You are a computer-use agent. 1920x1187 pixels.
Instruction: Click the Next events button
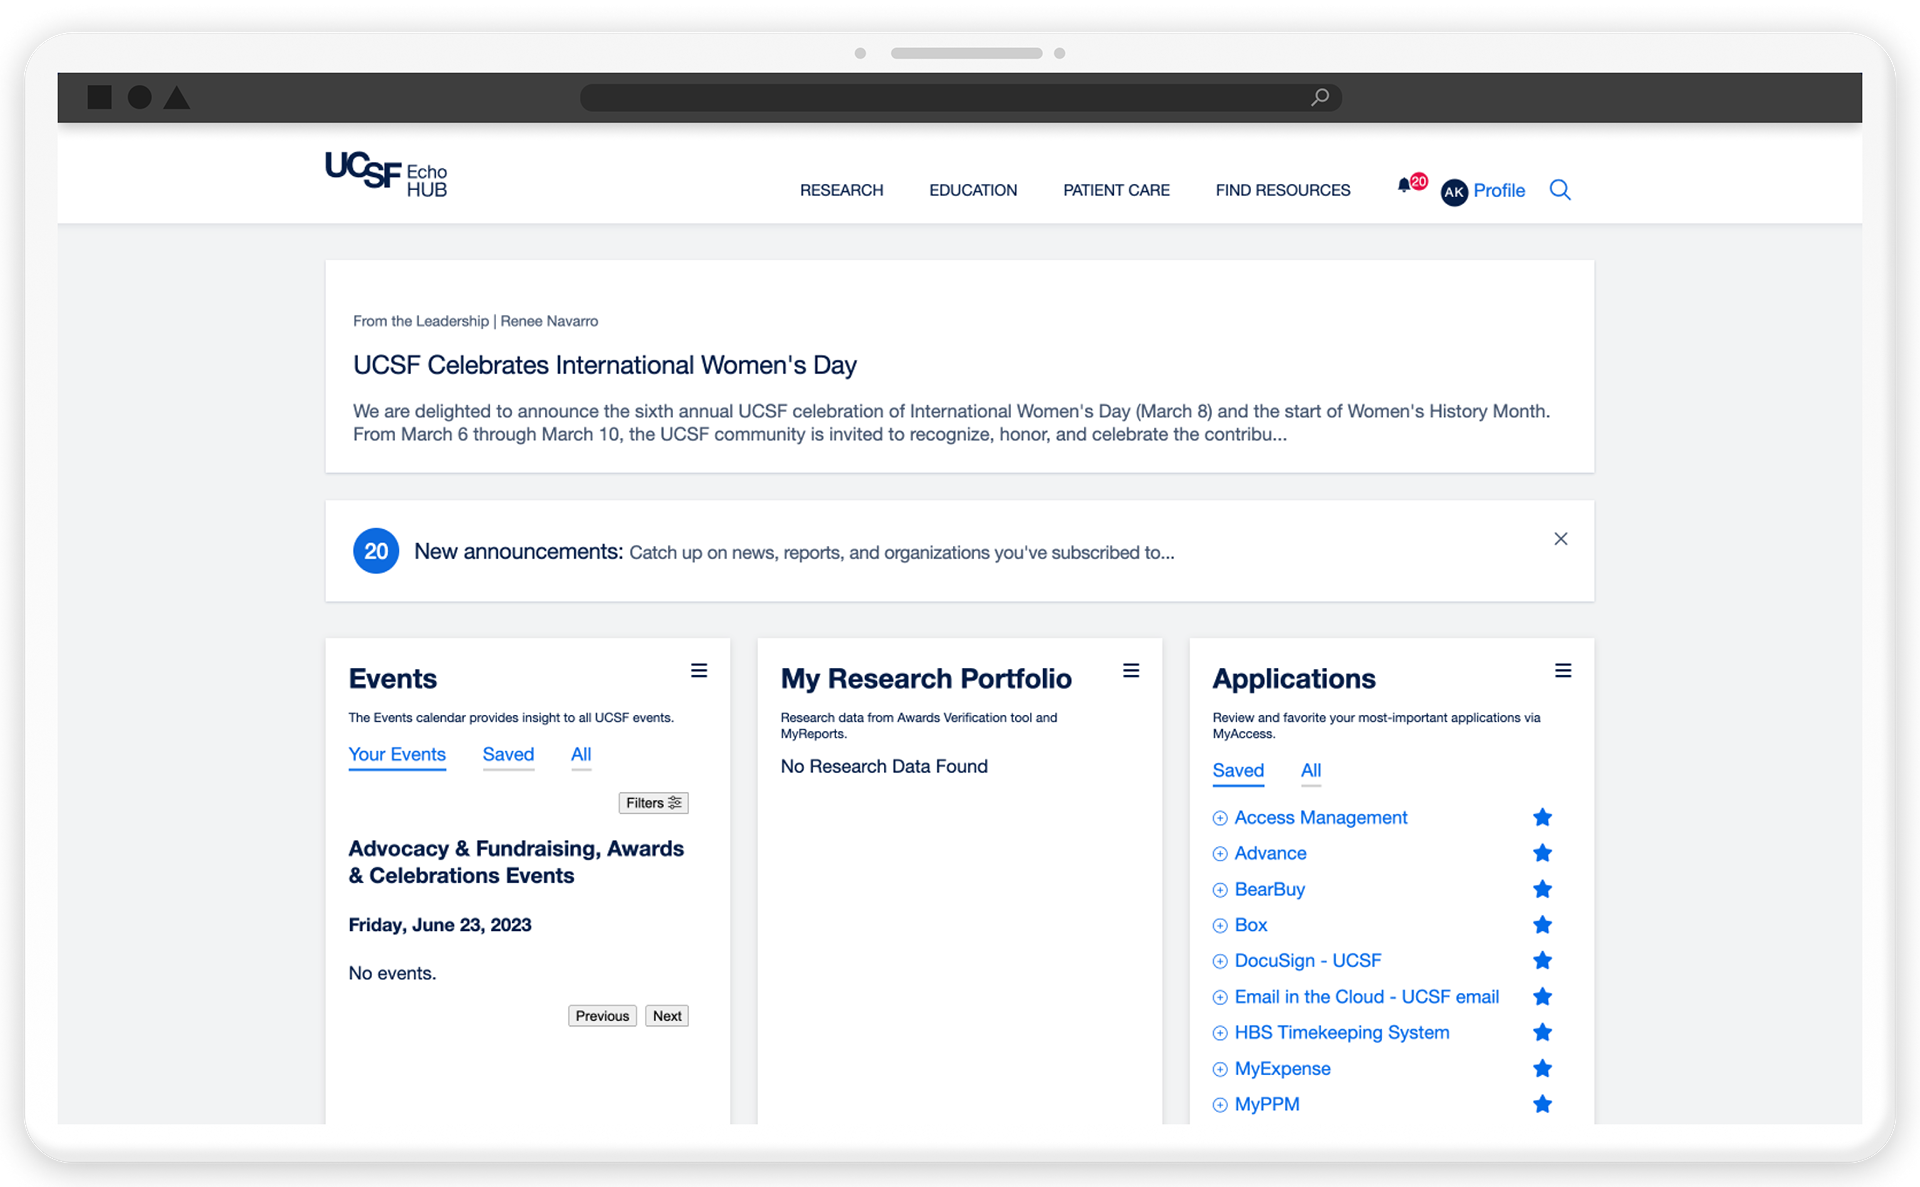[x=667, y=1016]
